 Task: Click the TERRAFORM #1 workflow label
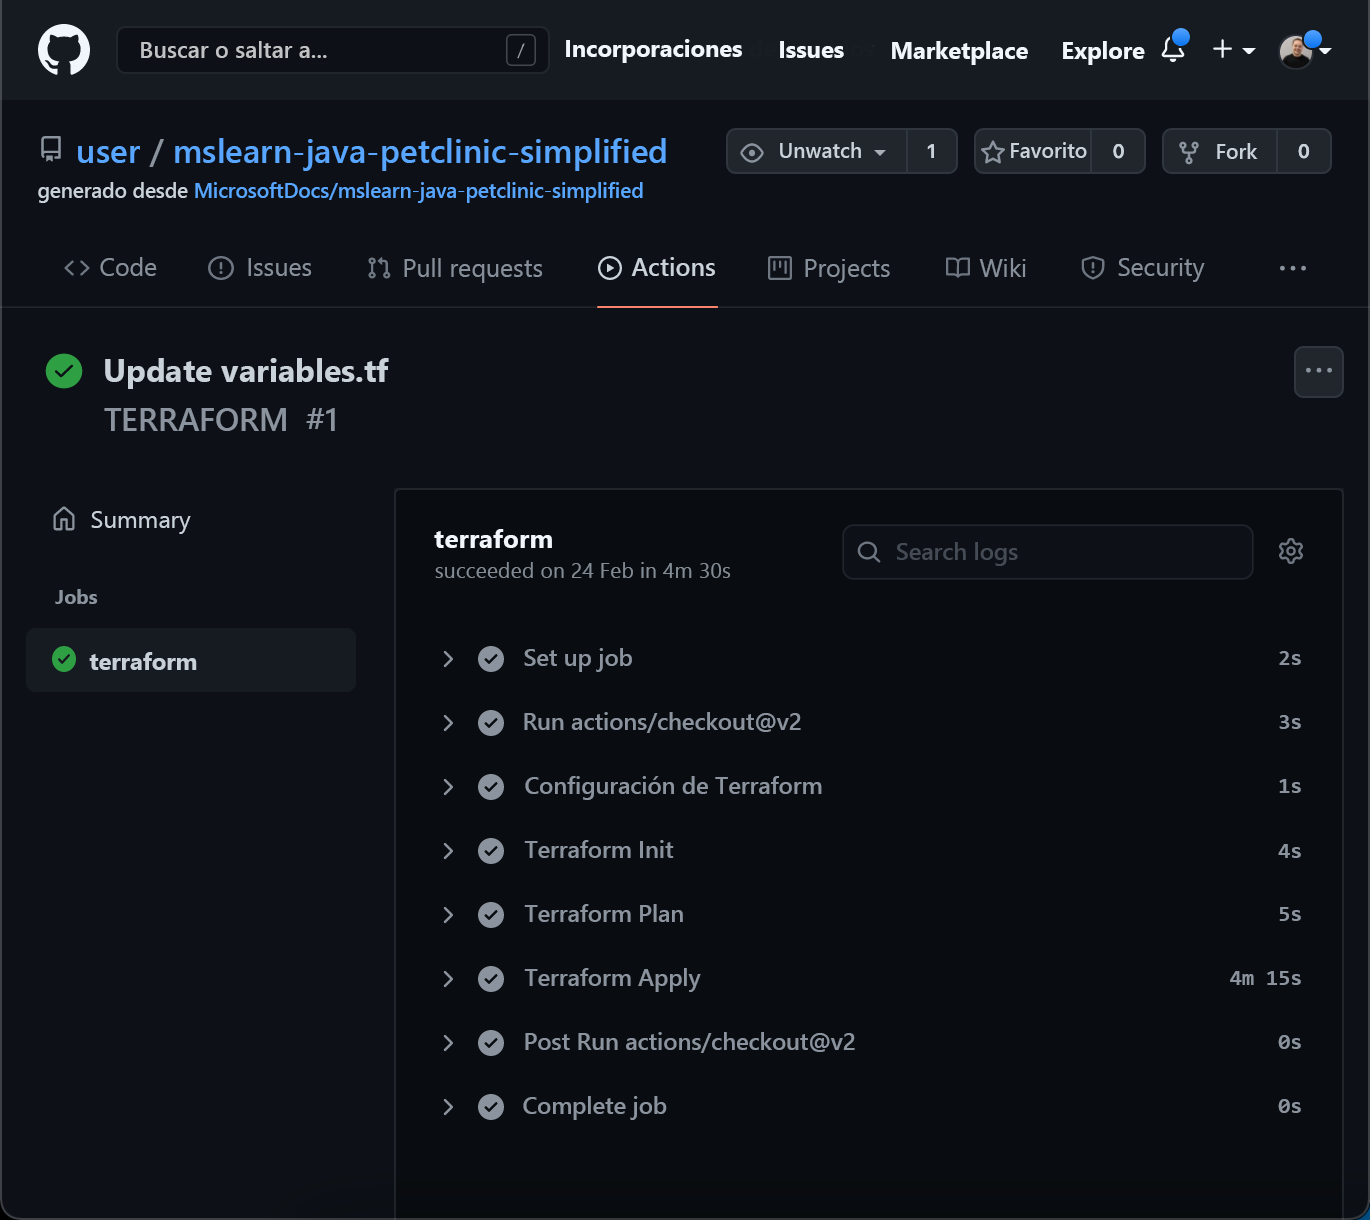pos(221,420)
